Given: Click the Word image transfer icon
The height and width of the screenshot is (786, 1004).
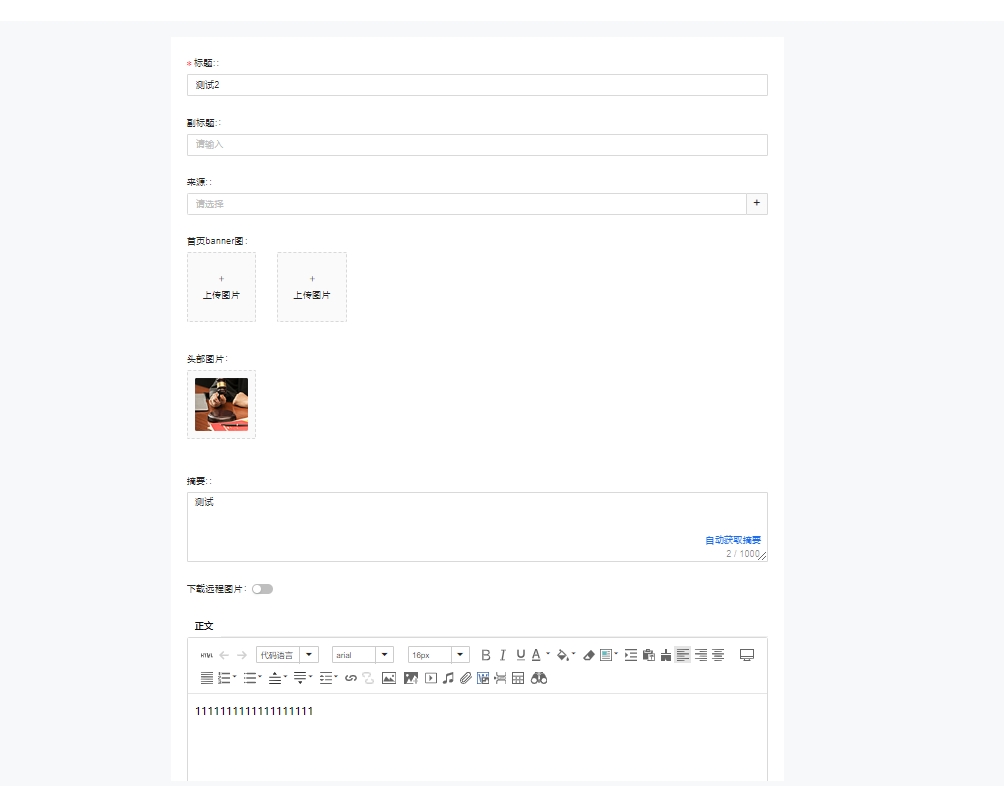Looking at the screenshot, I should coord(483,678).
